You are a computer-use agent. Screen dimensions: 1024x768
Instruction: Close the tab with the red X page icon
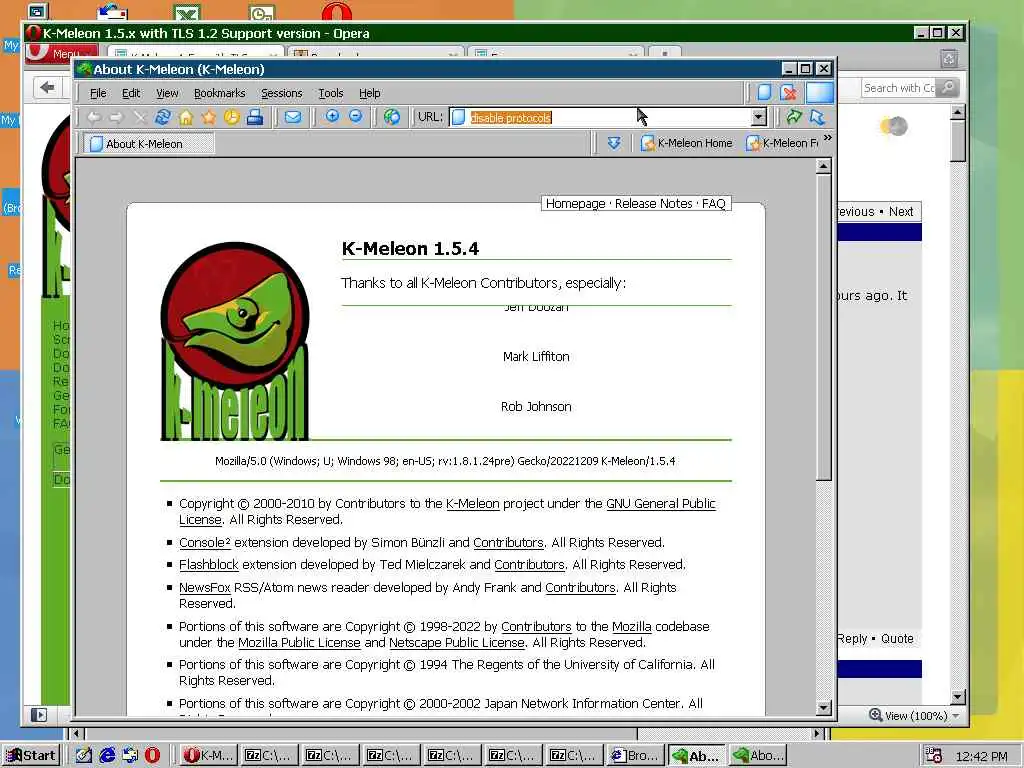tap(788, 93)
